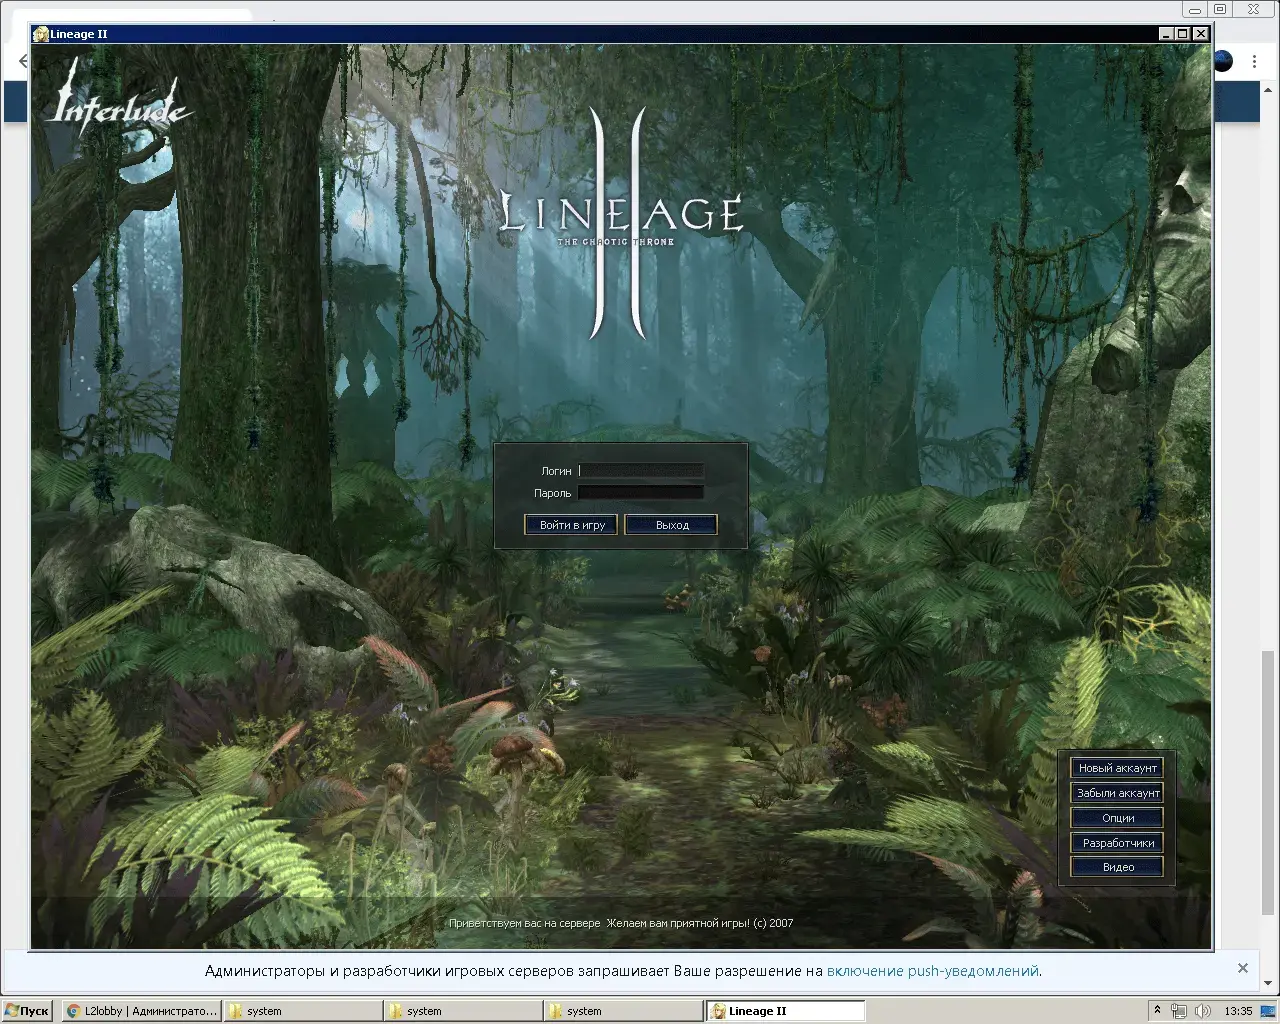This screenshot has height=1024, width=1280.
Task: Open the second system folder taskbar item
Action: pos(462,1011)
